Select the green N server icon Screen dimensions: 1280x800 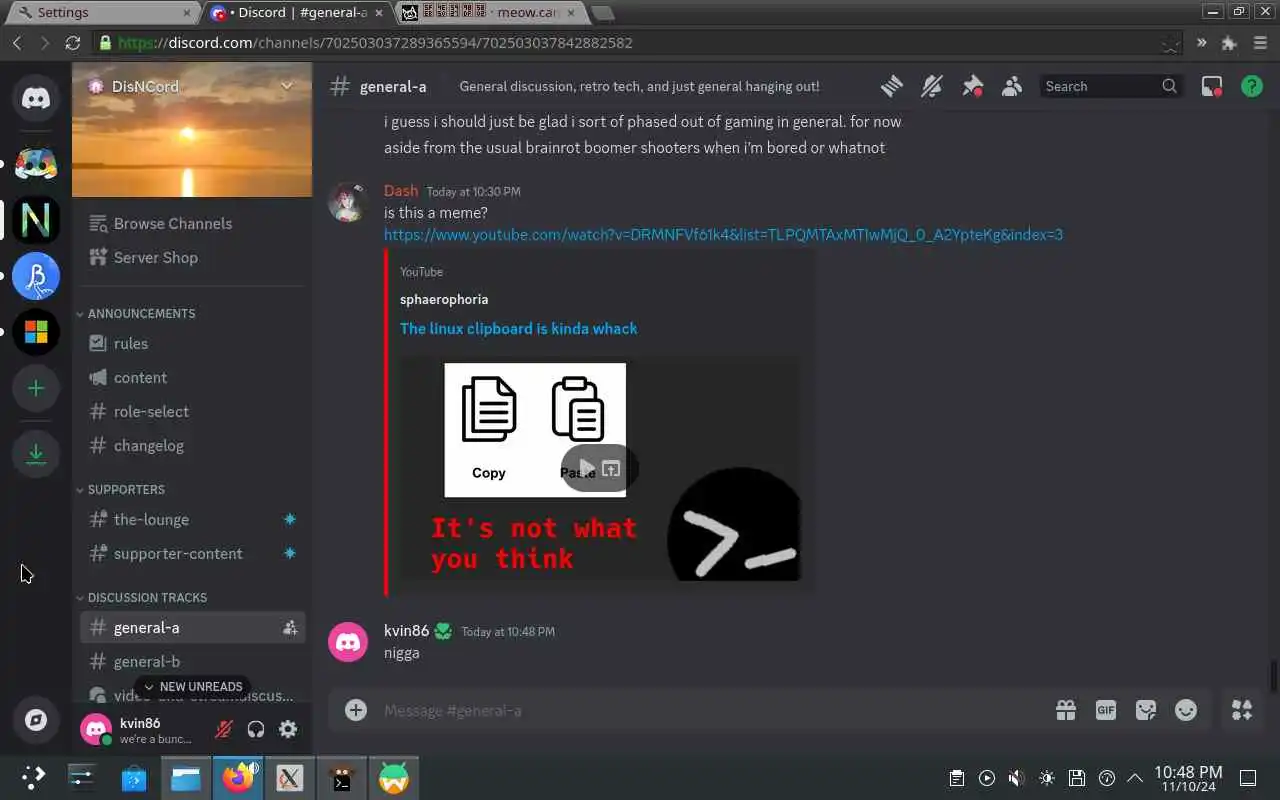pos(36,220)
